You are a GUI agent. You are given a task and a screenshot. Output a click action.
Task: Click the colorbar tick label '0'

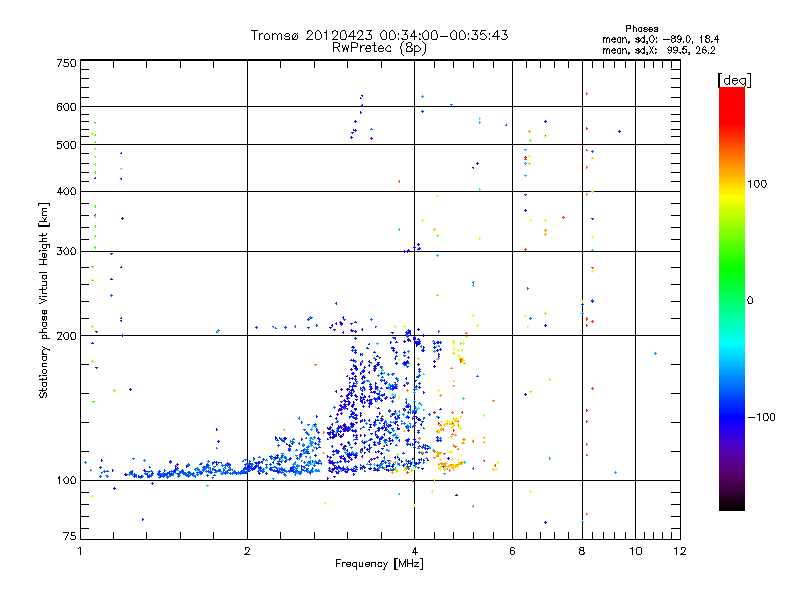pos(749,301)
